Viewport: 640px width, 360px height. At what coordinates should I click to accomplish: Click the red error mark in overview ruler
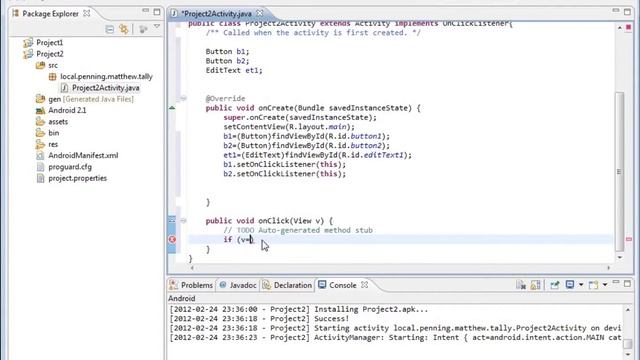click(629, 239)
